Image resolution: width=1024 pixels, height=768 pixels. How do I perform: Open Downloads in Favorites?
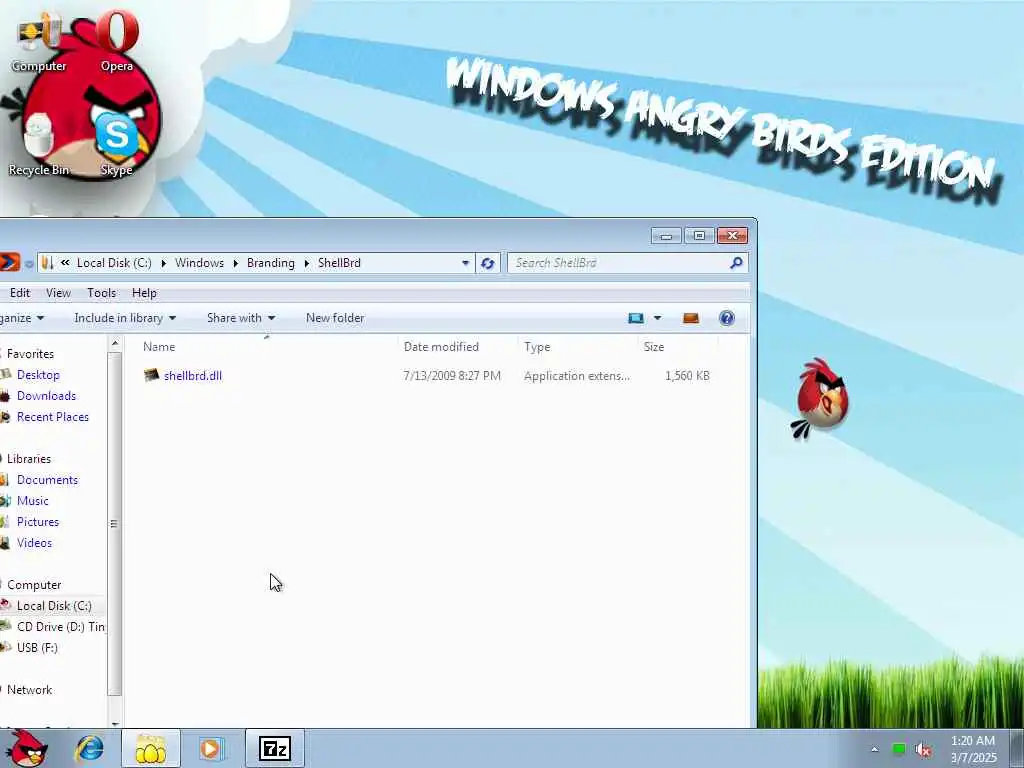[x=46, y=396]
